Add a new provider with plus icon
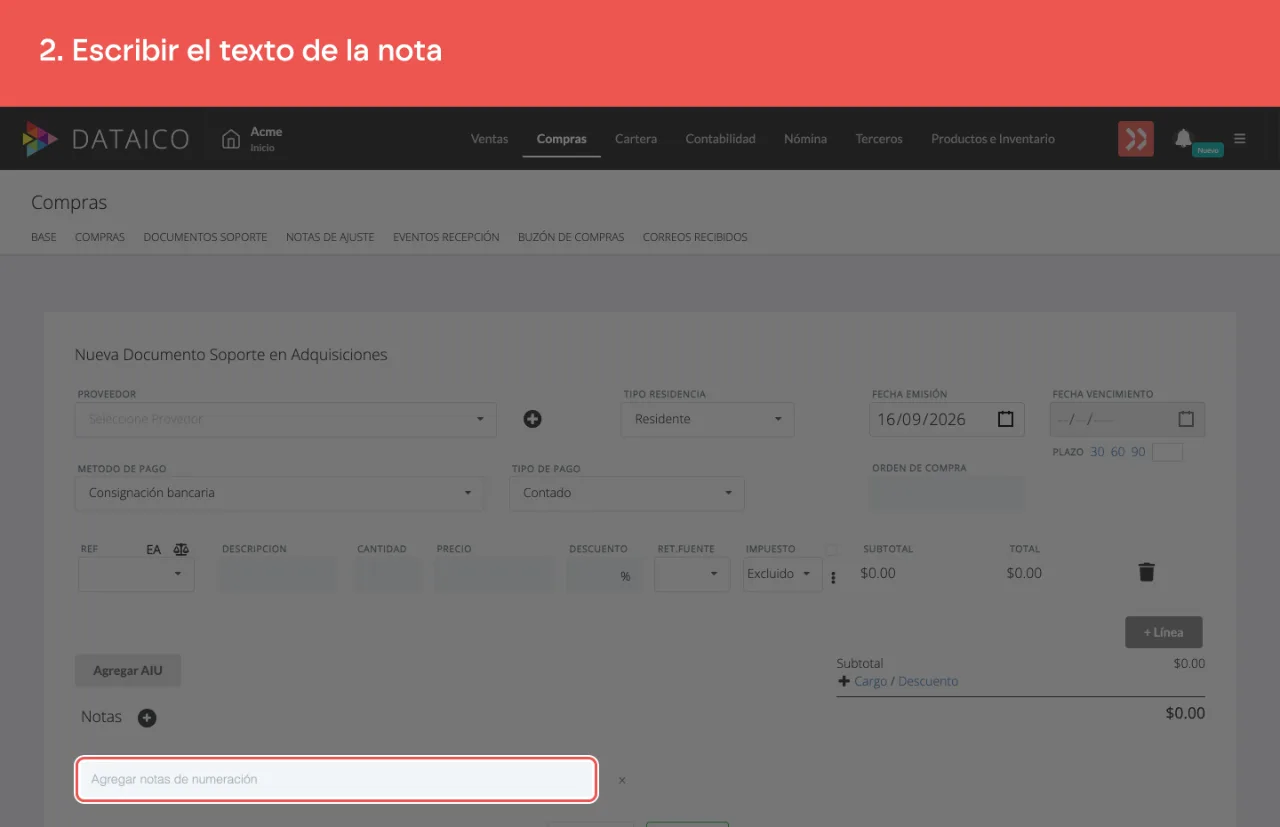1280x827 pixels. [x=533, y=419]
